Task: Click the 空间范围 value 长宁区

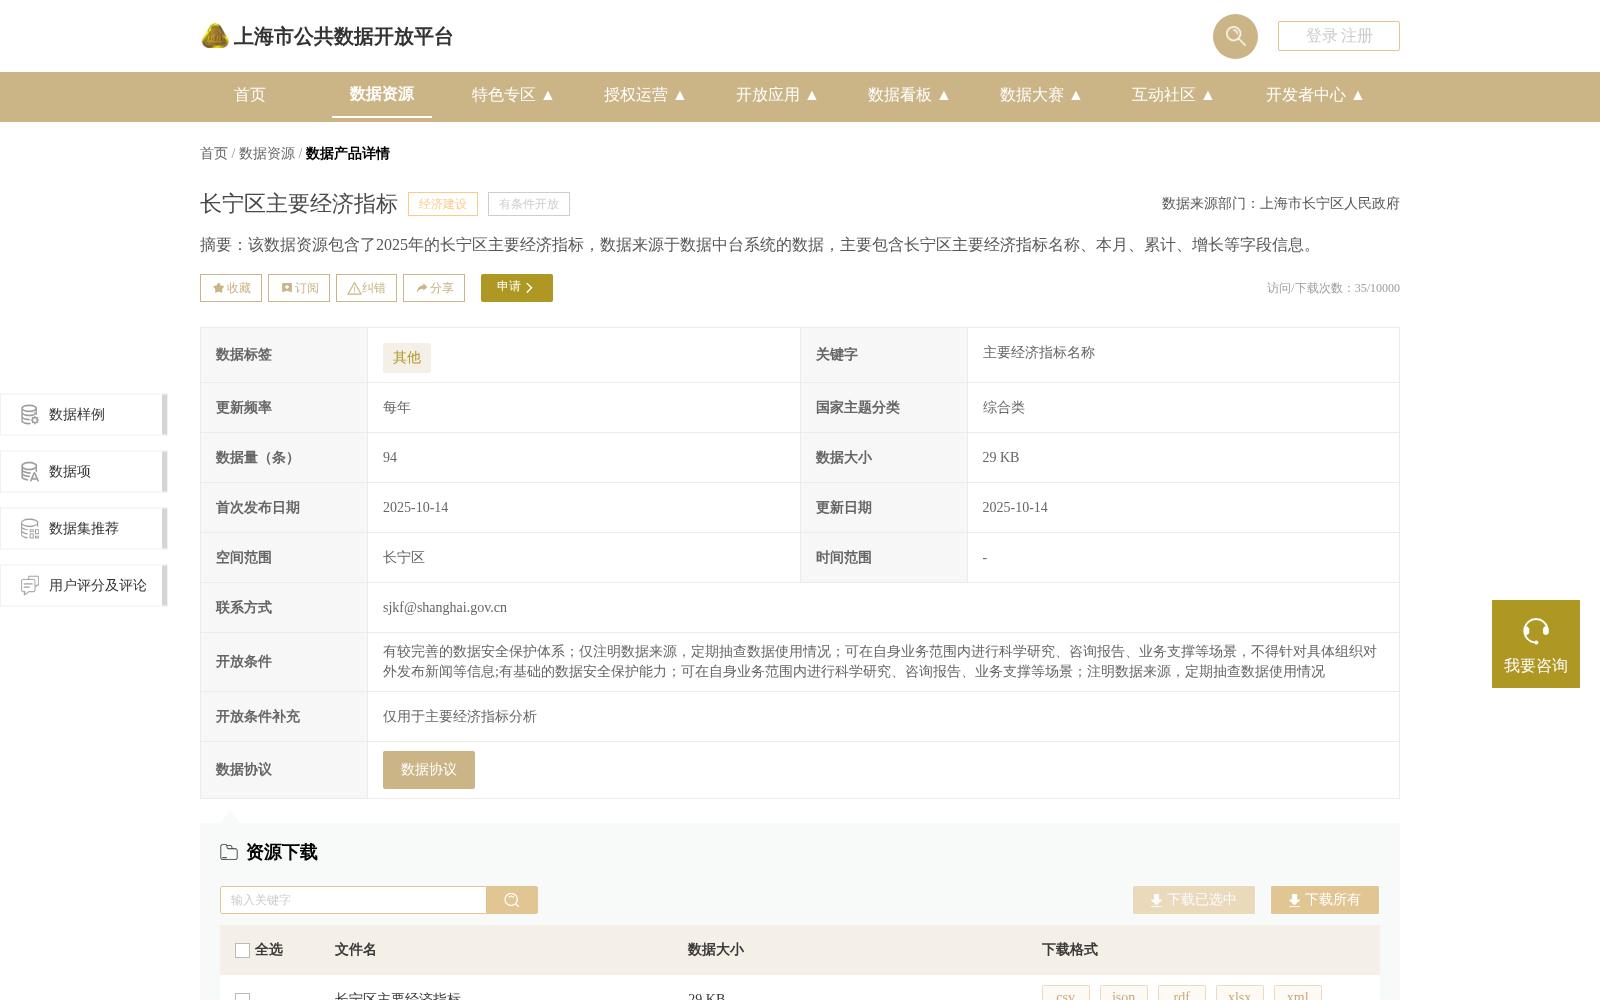Action: (x=404, y=558)
